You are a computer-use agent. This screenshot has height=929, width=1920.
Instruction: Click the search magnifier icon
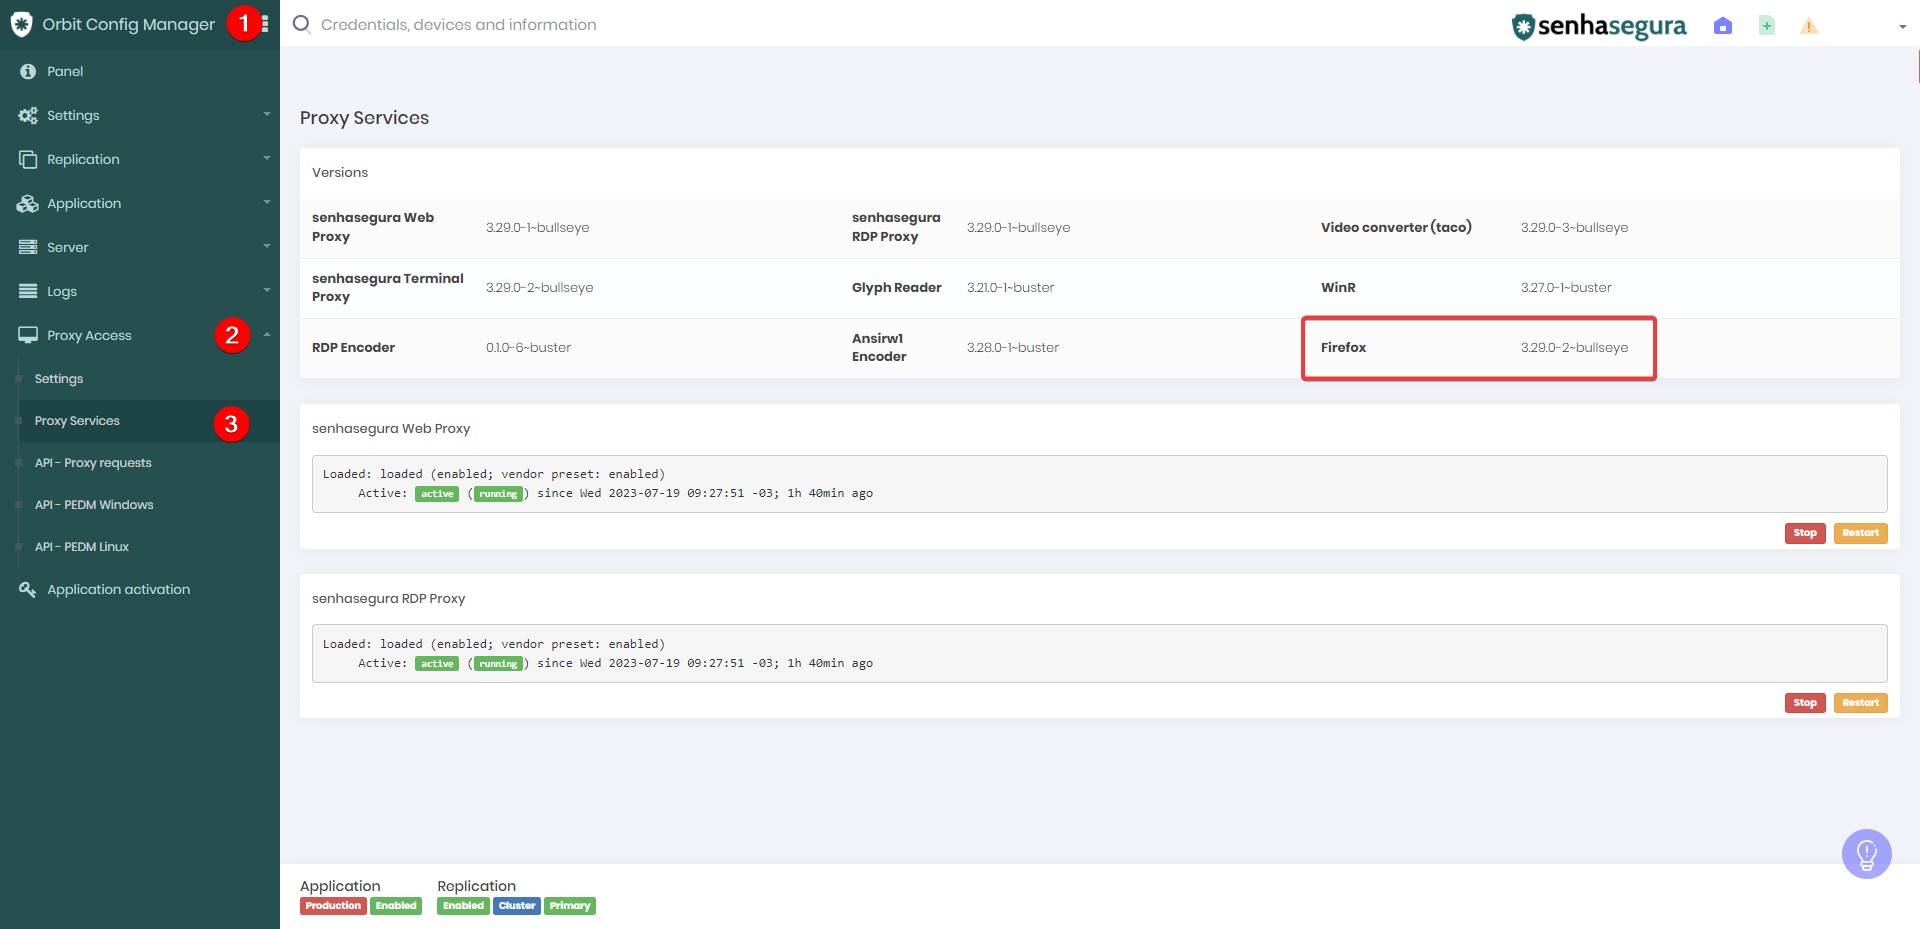(301, 24)
